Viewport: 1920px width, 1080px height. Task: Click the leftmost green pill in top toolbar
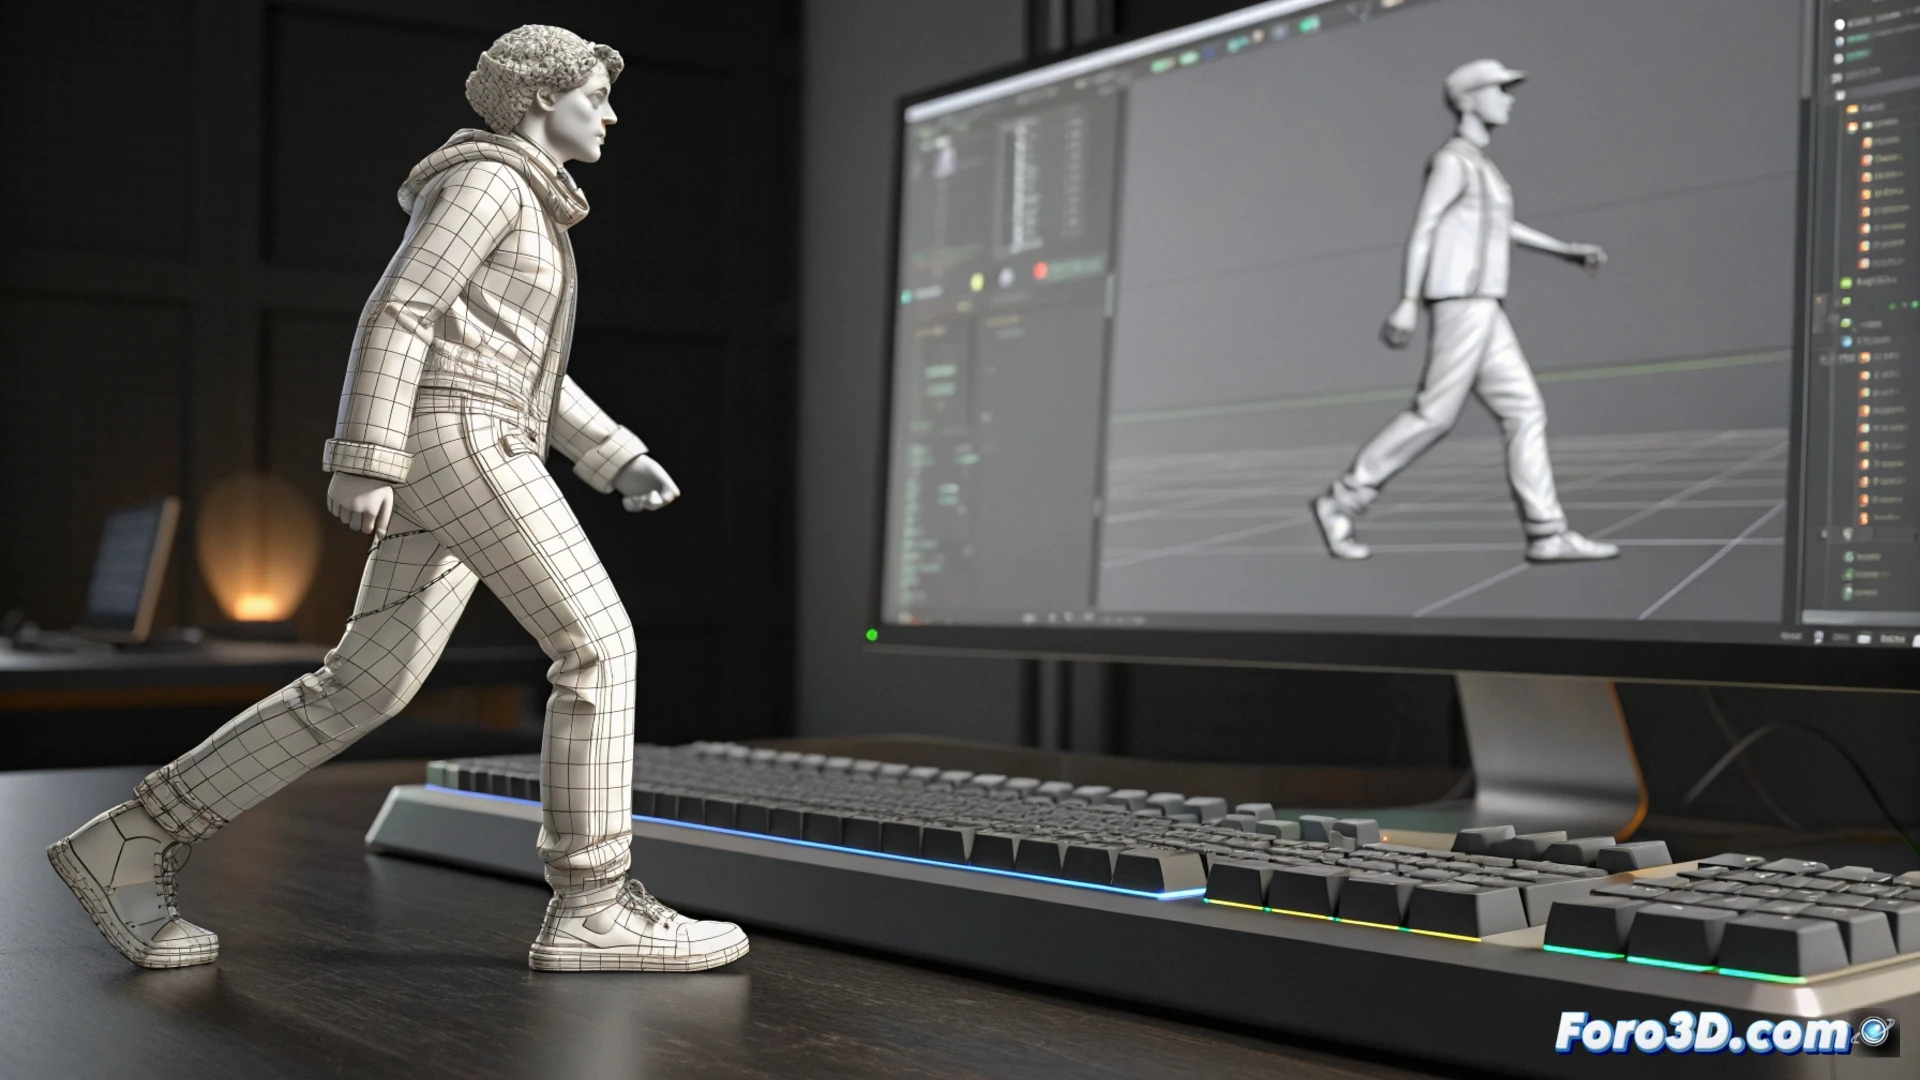pyautogui.click(x=1161, y=65)
